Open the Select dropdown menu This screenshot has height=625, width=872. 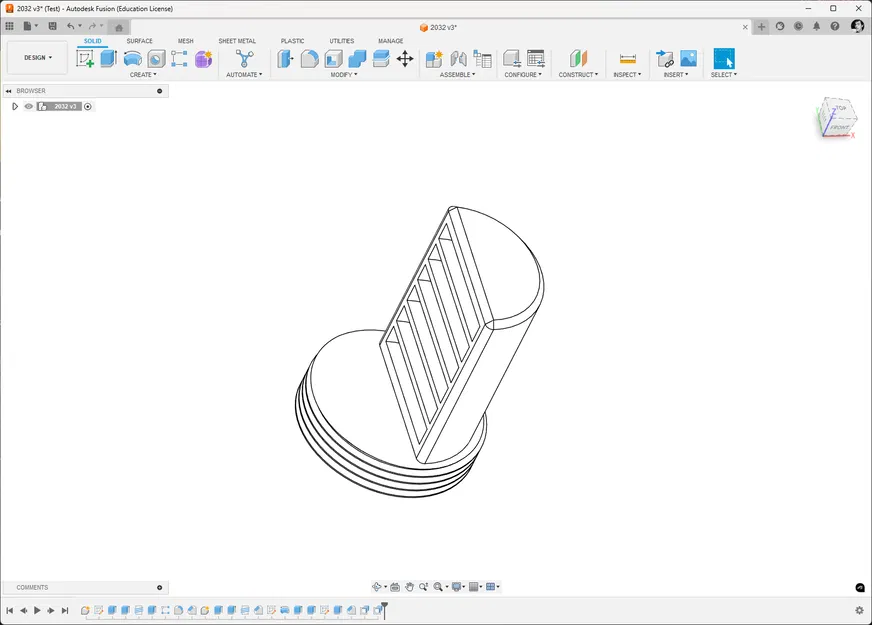point(724,75)
